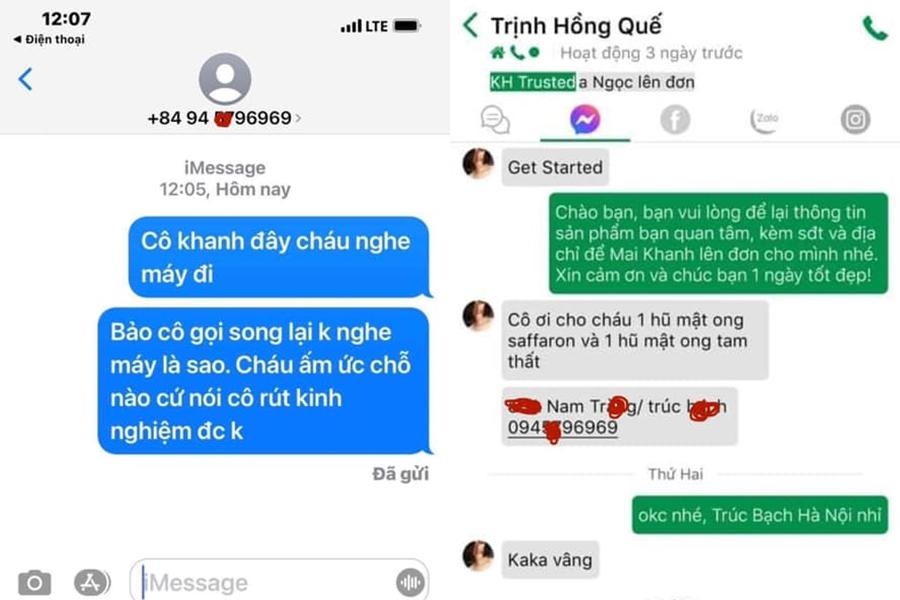Switch to the all-conversations chat tab
The height and width of the screenshot is (600, 900).
point(495,119)
